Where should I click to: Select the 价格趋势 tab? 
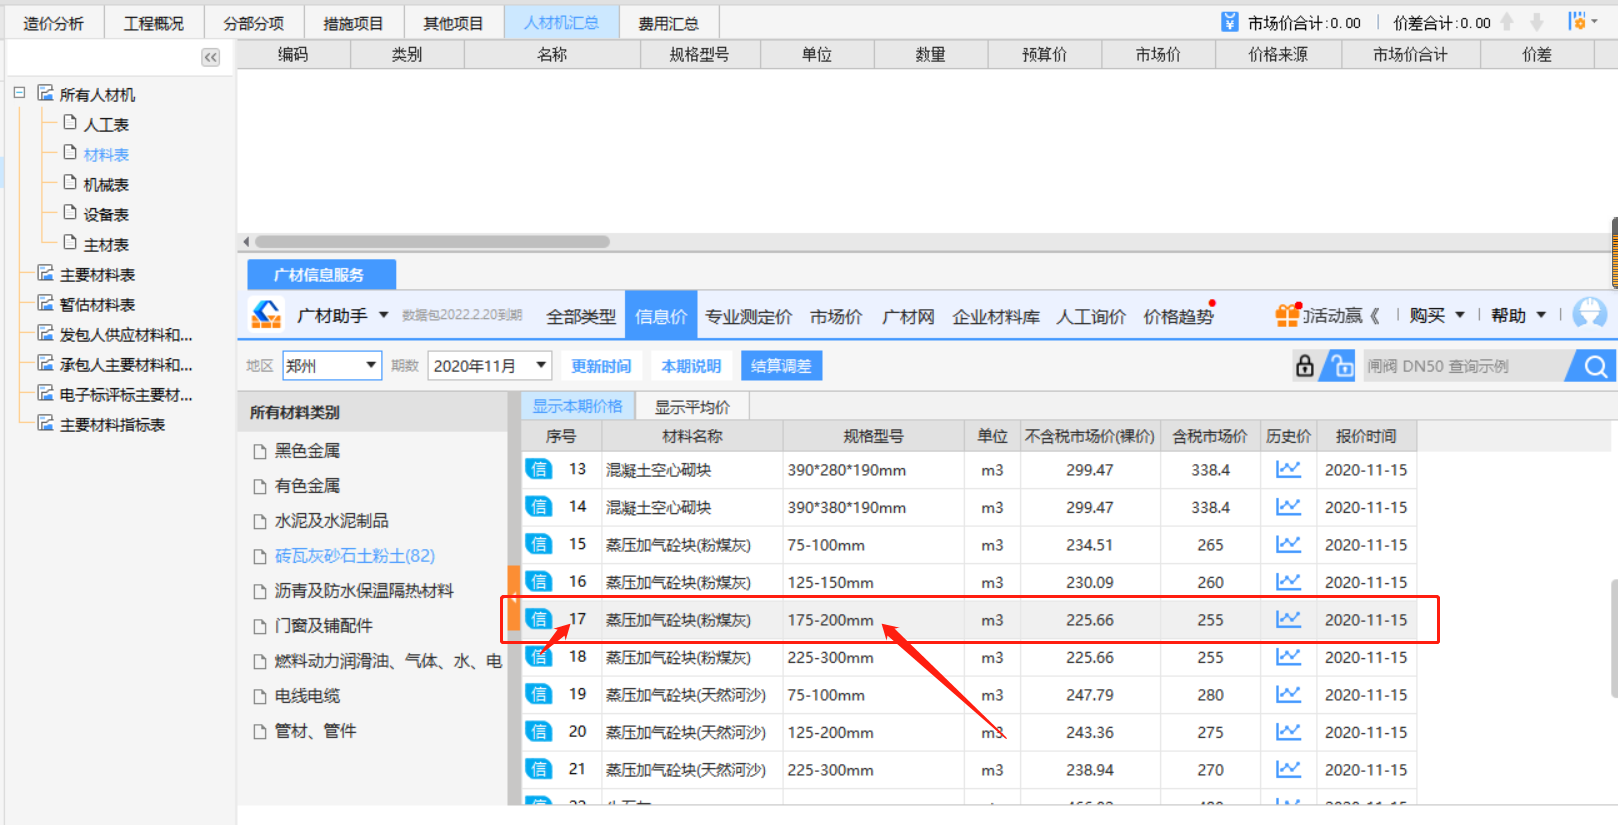click(x=1178, y=316)
